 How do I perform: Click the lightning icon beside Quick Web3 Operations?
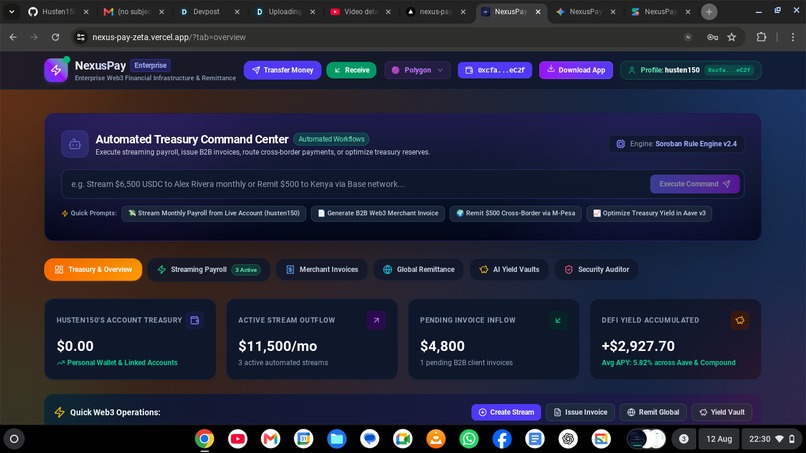point(60,412)
